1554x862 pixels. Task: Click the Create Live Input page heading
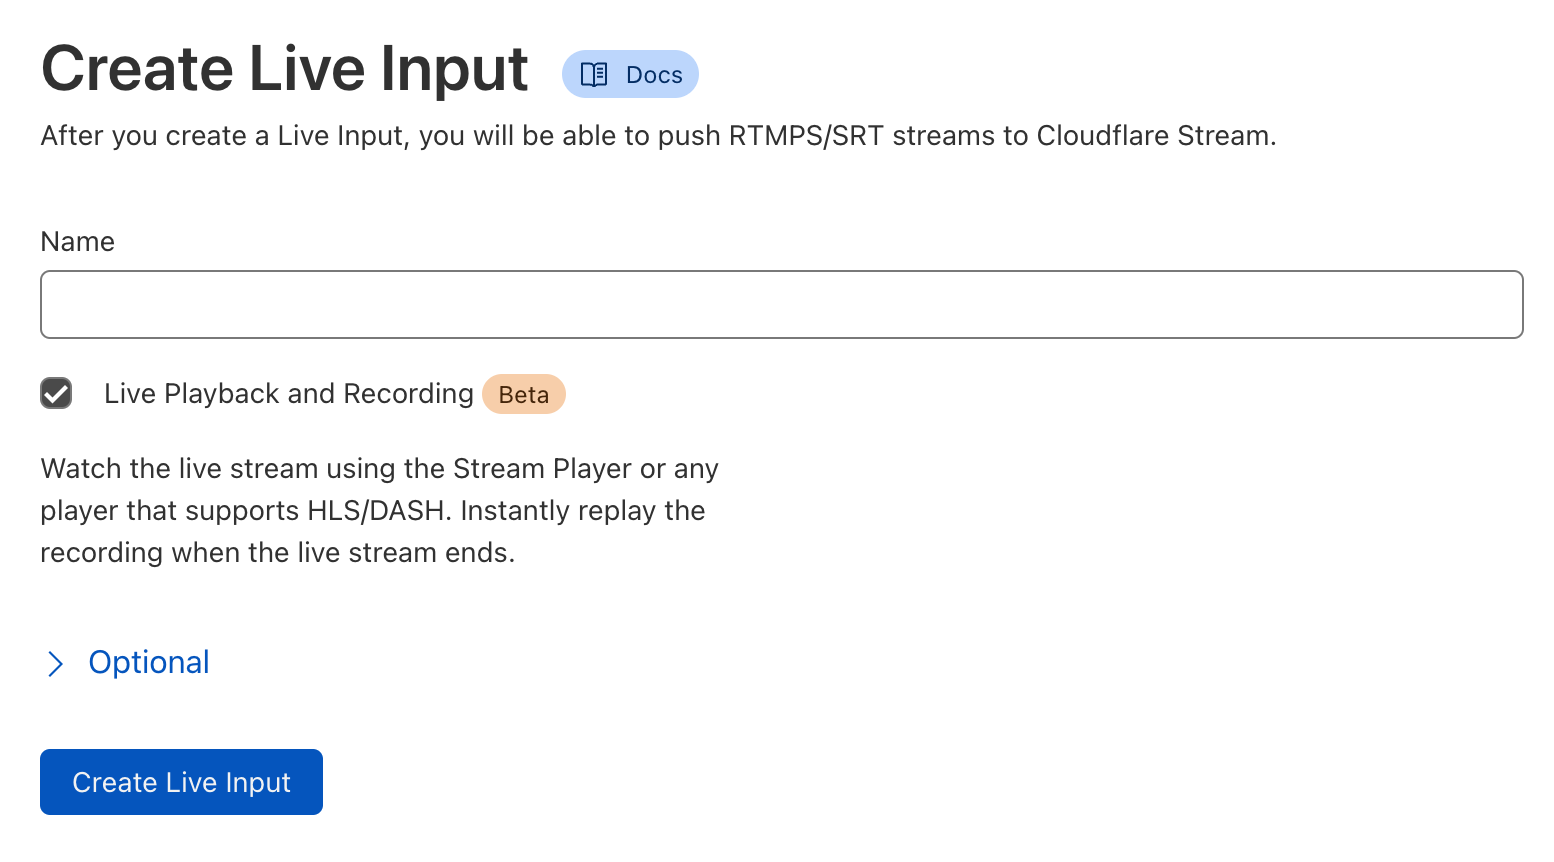click(x=284, y=68)
